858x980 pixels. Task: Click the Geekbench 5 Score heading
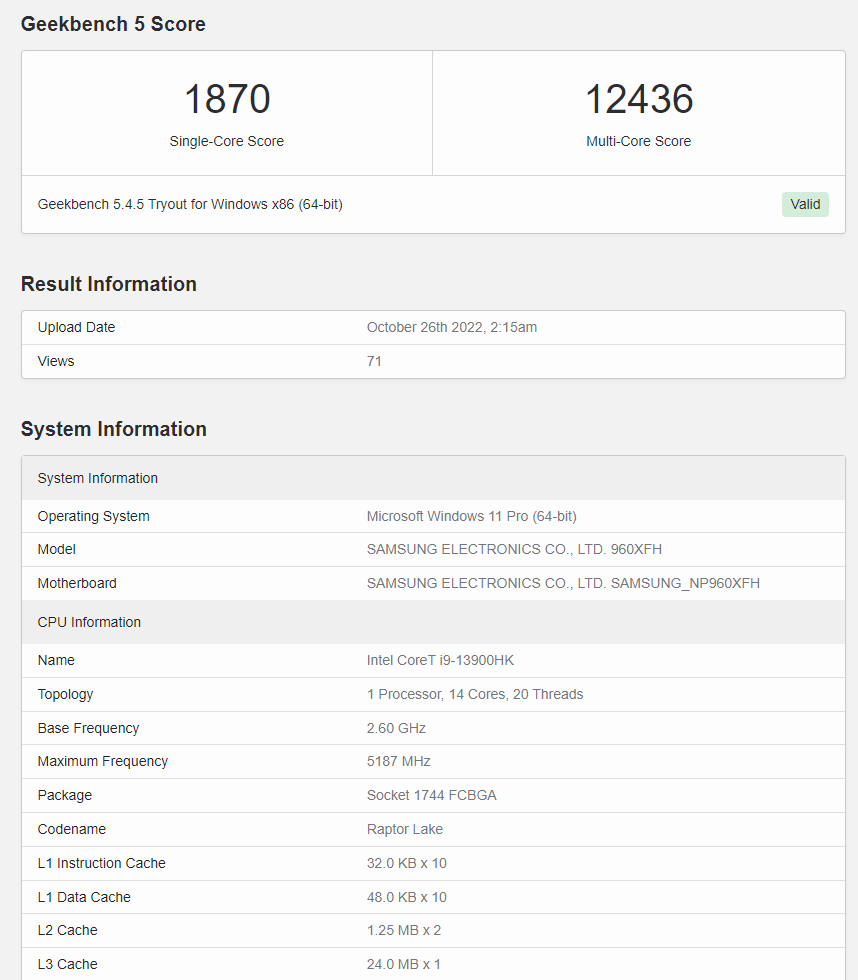pos(113,24)
